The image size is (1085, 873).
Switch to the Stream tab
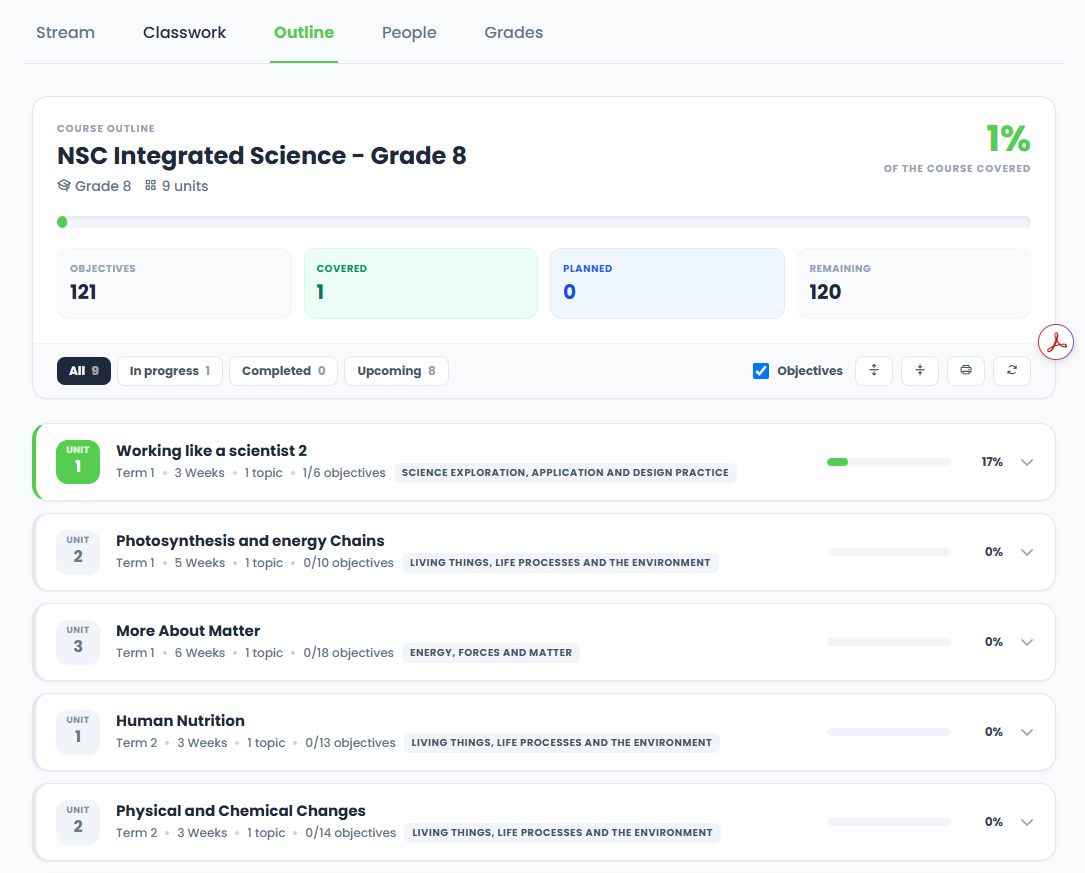tap(65, 33)
